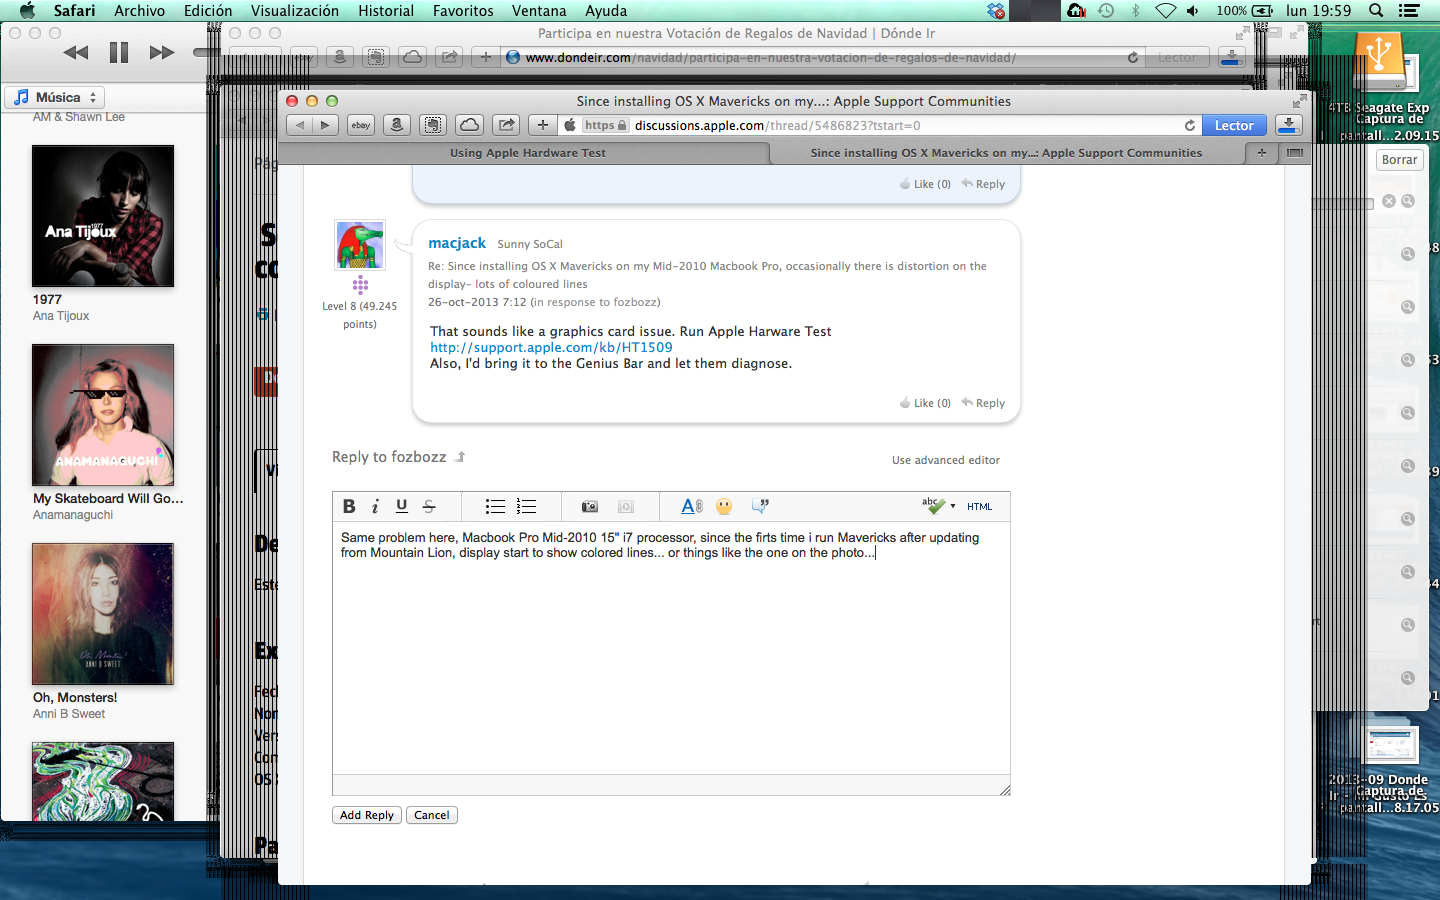Reply to macjack's post

984,403
